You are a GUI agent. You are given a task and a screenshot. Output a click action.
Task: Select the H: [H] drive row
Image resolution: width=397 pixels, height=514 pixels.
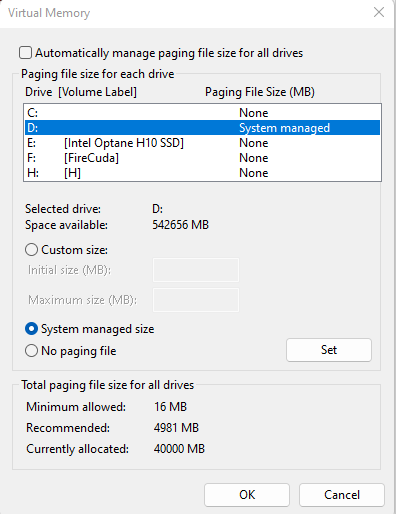point(202,173)
